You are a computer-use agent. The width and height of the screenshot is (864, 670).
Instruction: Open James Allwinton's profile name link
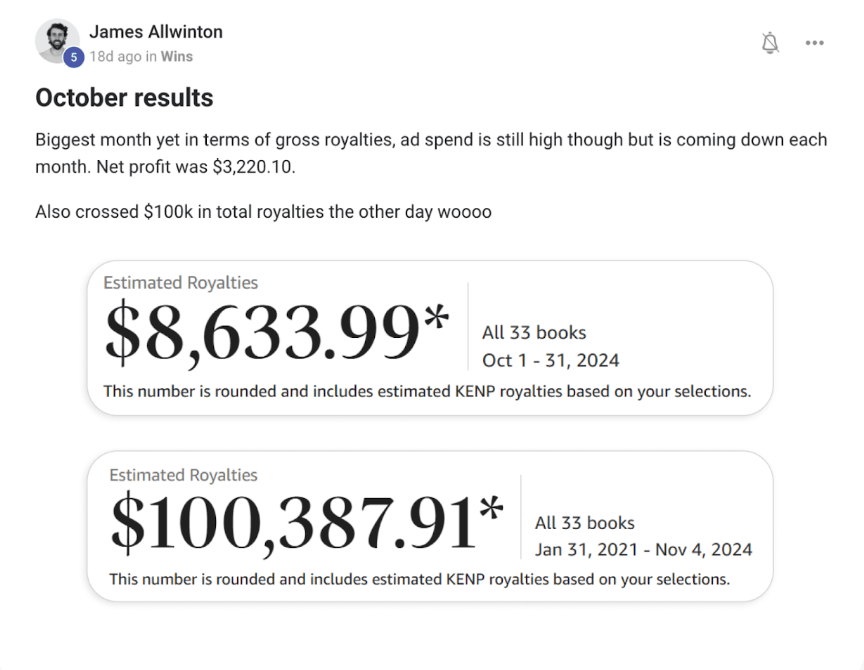click(x=155, y=32)
